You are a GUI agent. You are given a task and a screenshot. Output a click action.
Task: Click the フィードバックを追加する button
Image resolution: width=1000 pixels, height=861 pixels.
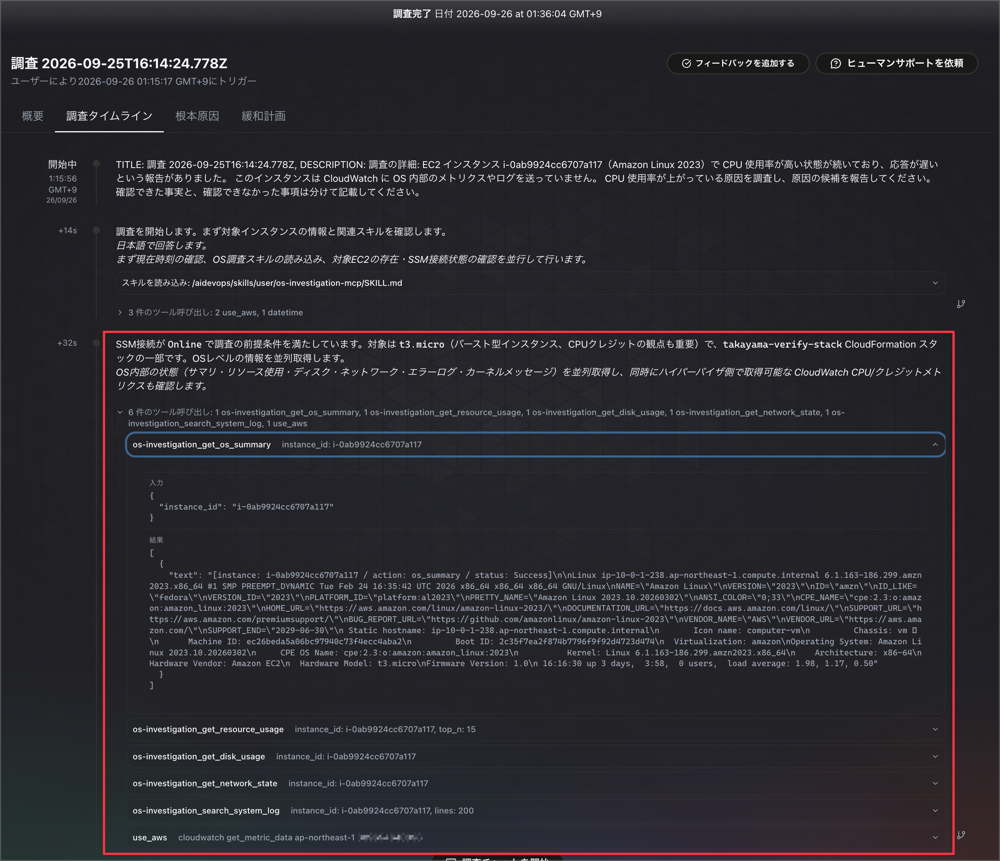[738, 63]
